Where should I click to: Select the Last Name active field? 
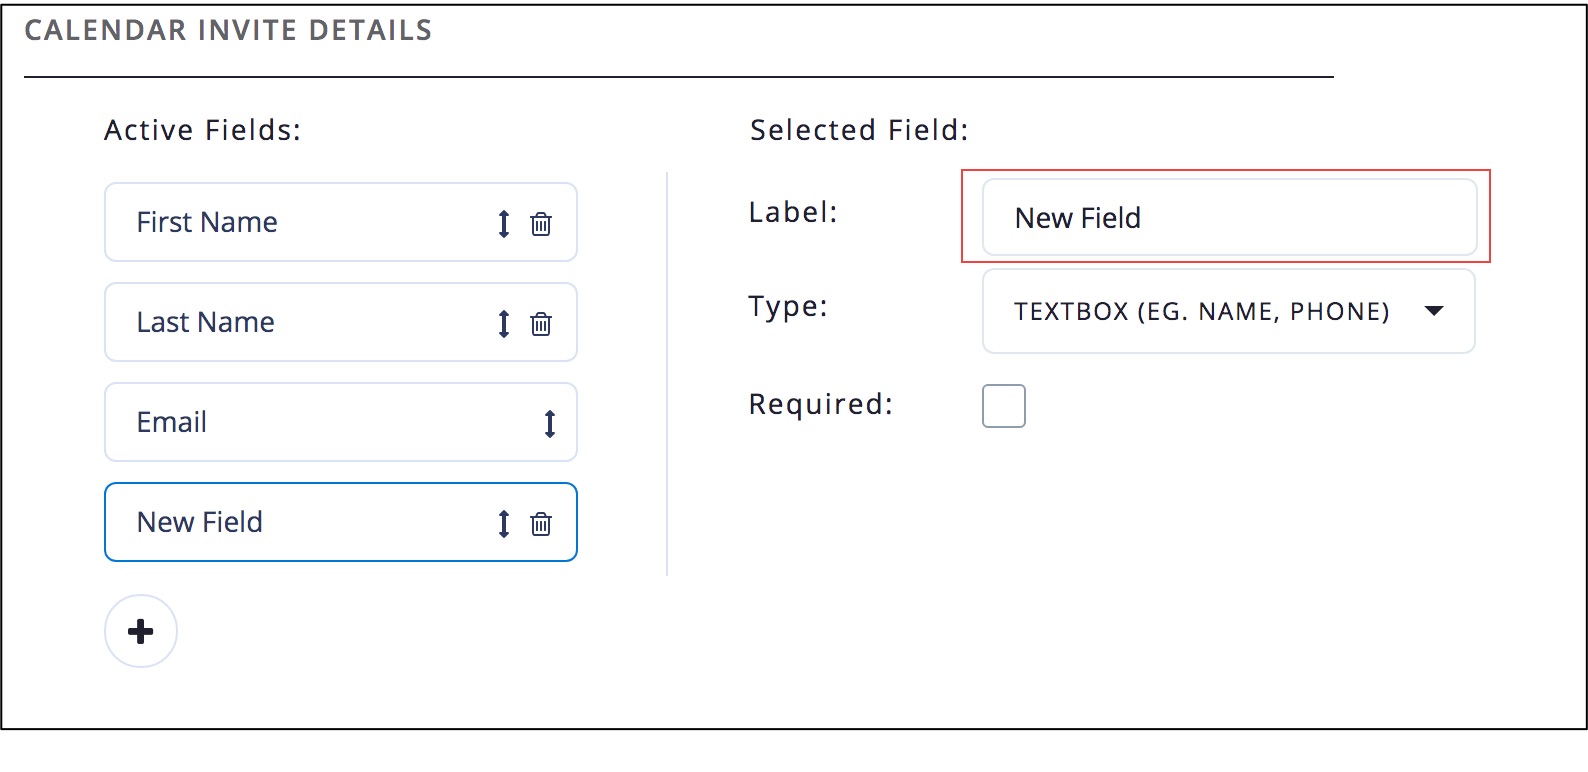pyautogui.click(x=300, y=322)
